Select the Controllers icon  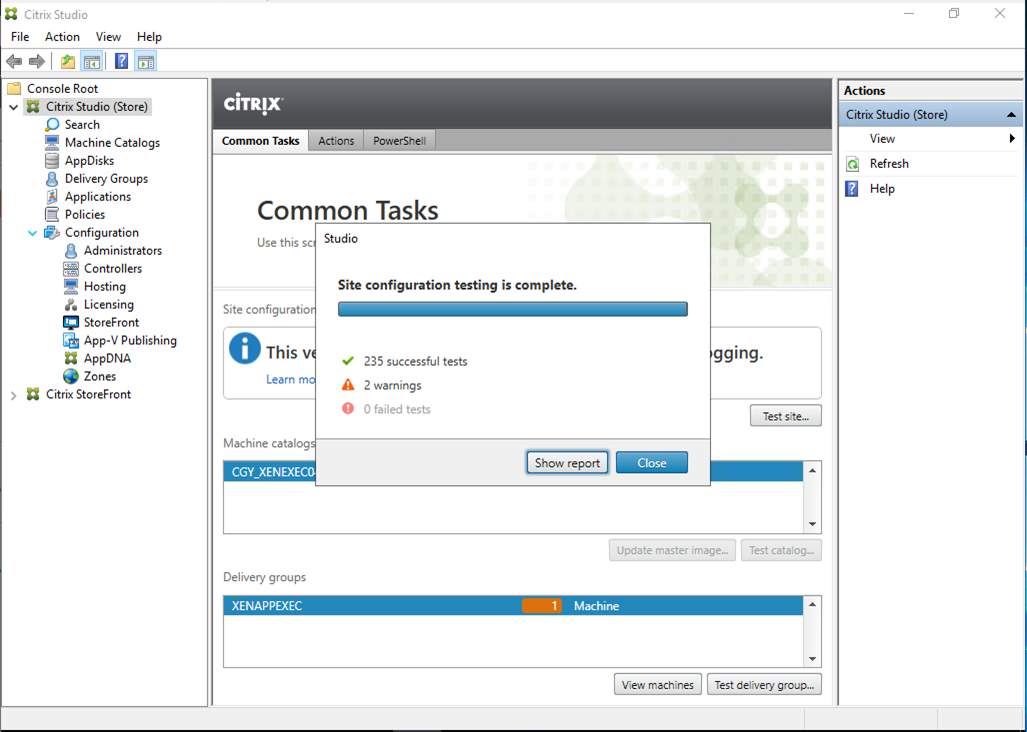pyautogui.click(x=71, y=268)
